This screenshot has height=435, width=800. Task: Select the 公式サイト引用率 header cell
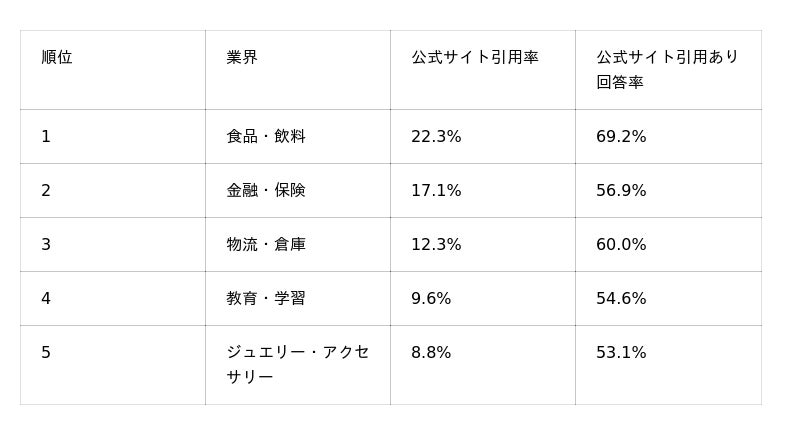(483, 70)
